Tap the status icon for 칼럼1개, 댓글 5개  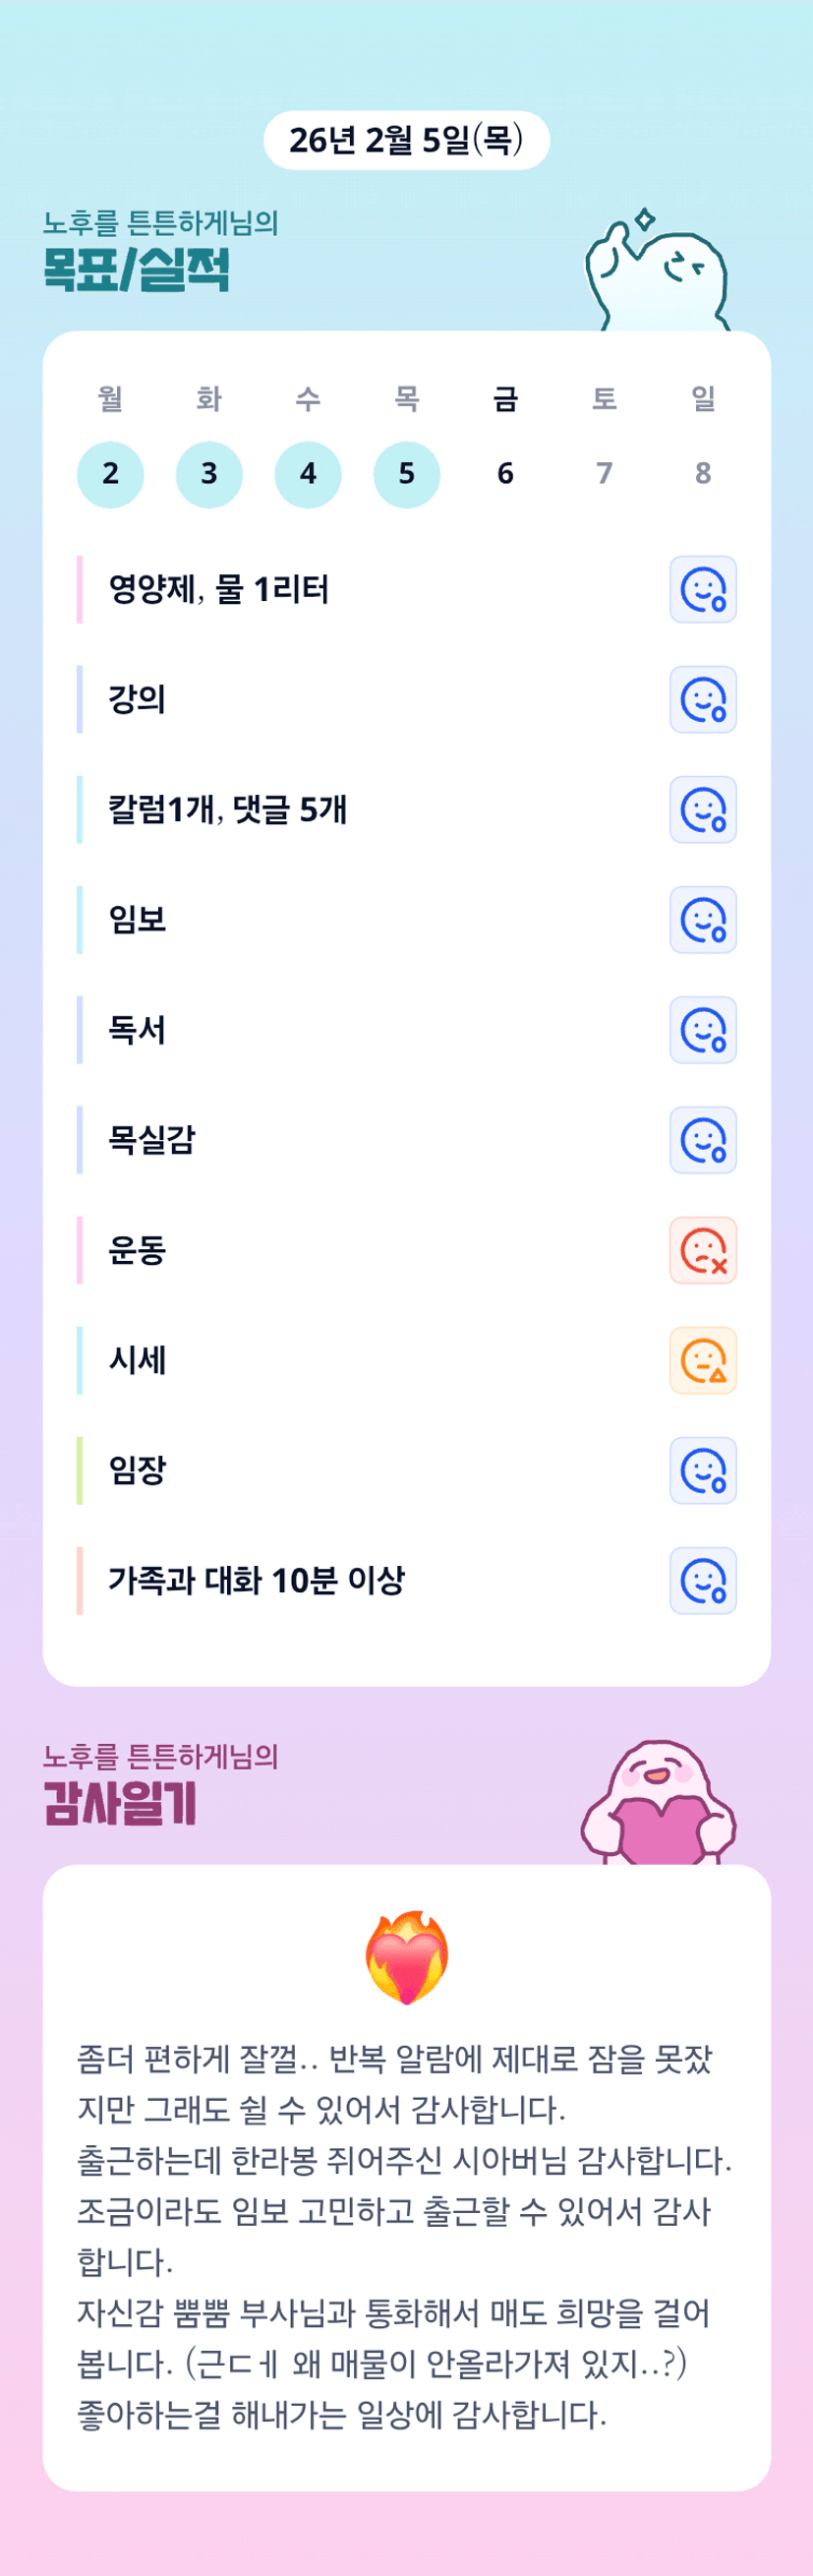click(x=702, y=810)
